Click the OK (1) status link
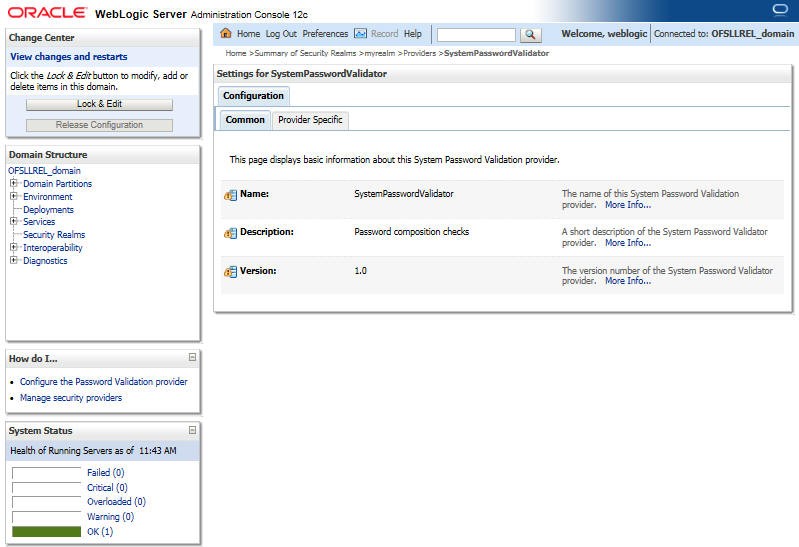799x547 pixels. (100, 532)
